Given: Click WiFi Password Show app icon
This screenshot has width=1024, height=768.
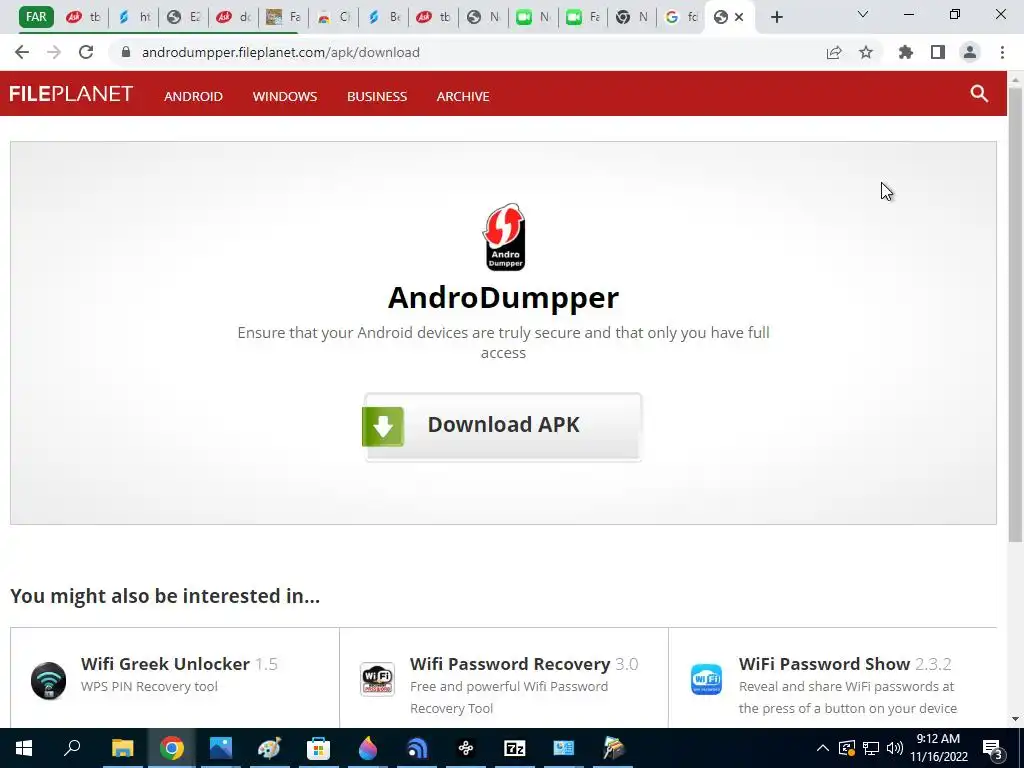Looking at the screenshot, I should (x=707, y=679).
